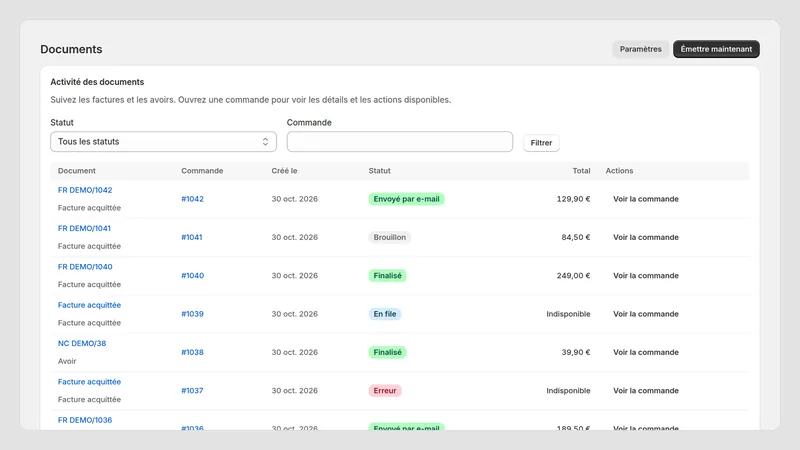This screenshot has width=800, height=450.
Task: Click the Actions column header
Action: point(619,171)
